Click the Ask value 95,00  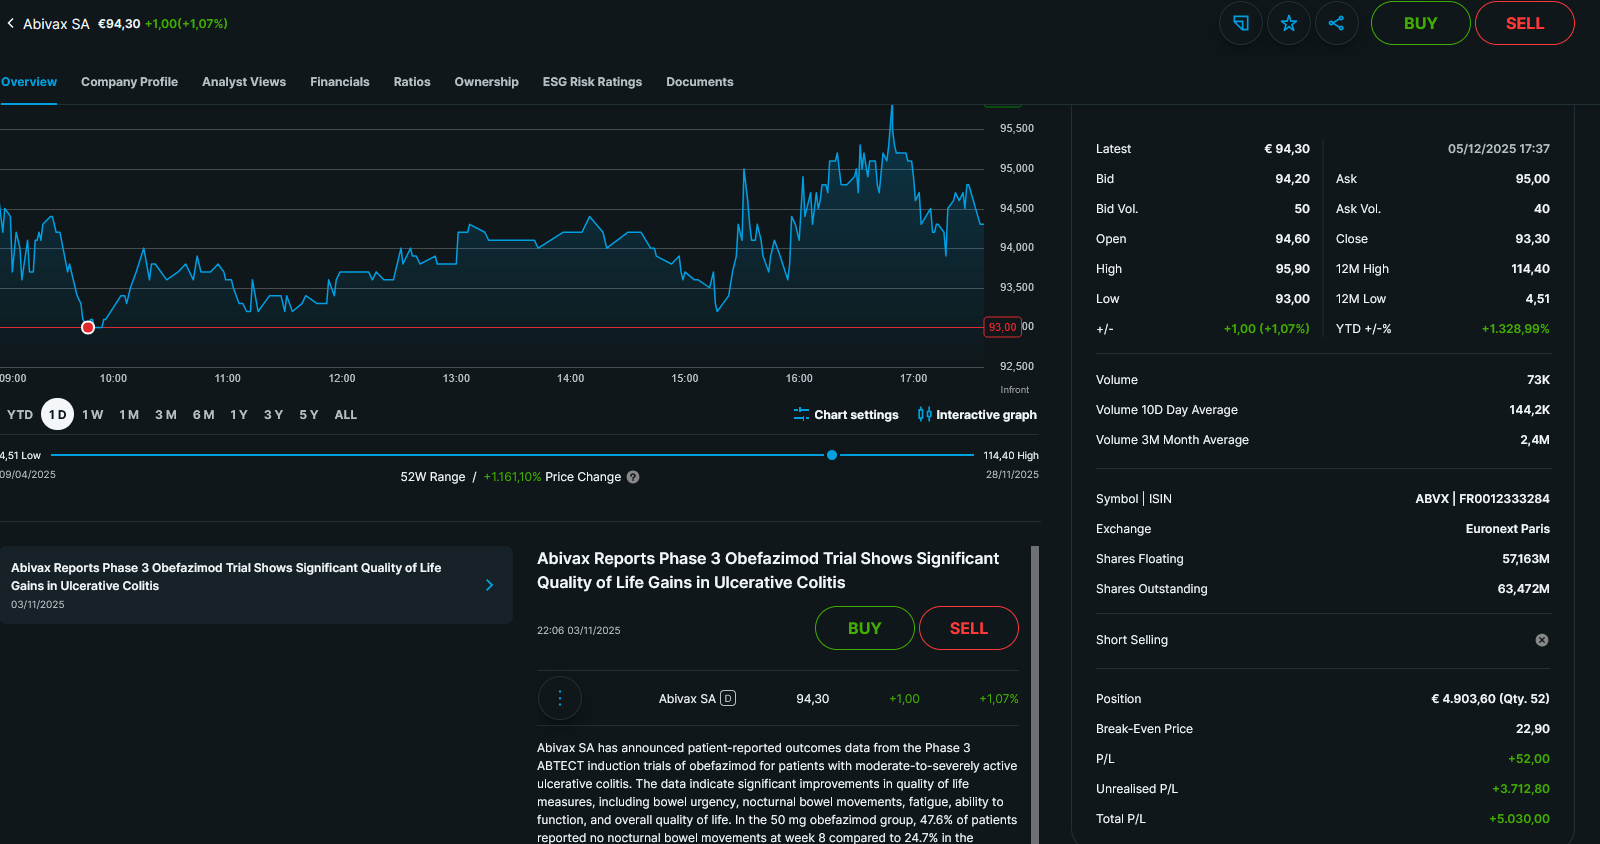(1533, 179)
